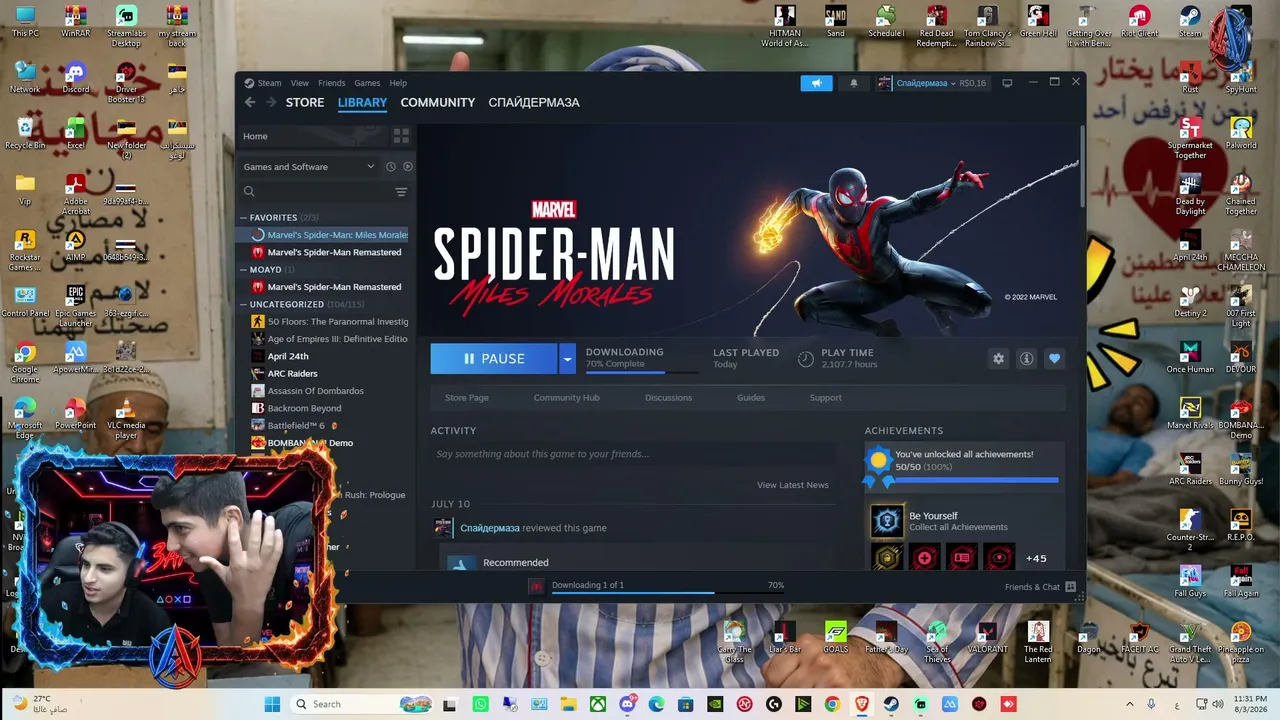Open the Games and Software dropdown
Screen dimensions: 1280x720
coord(308,167)
